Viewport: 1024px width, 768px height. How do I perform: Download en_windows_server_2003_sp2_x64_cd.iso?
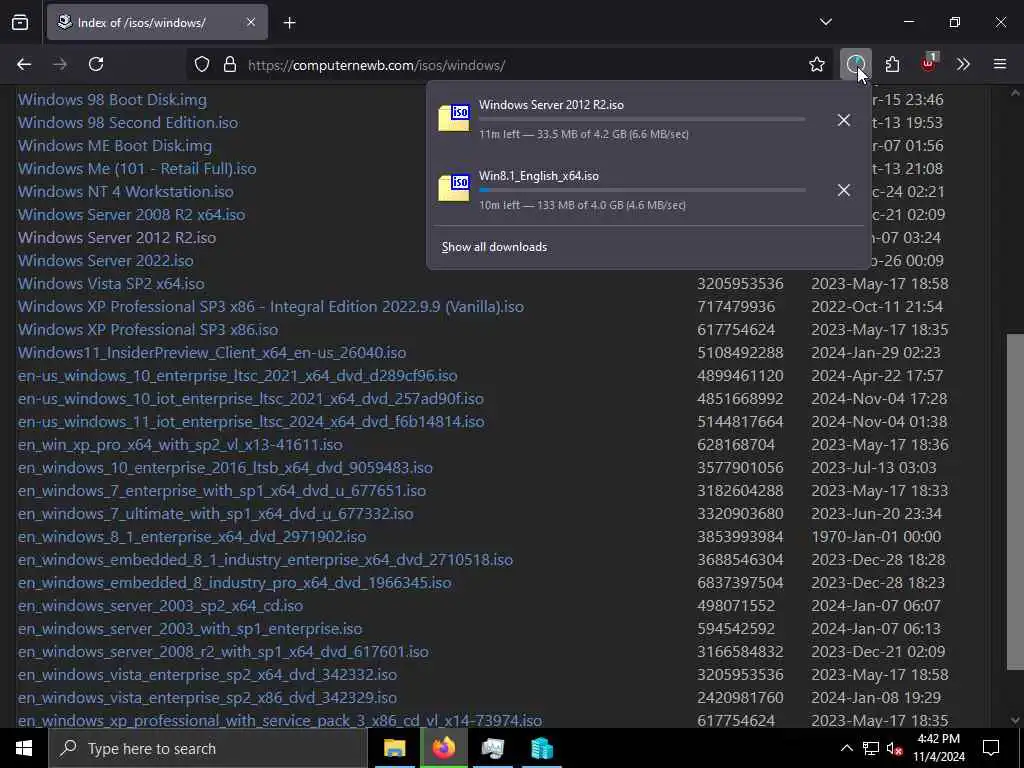(x=161, y=605)
